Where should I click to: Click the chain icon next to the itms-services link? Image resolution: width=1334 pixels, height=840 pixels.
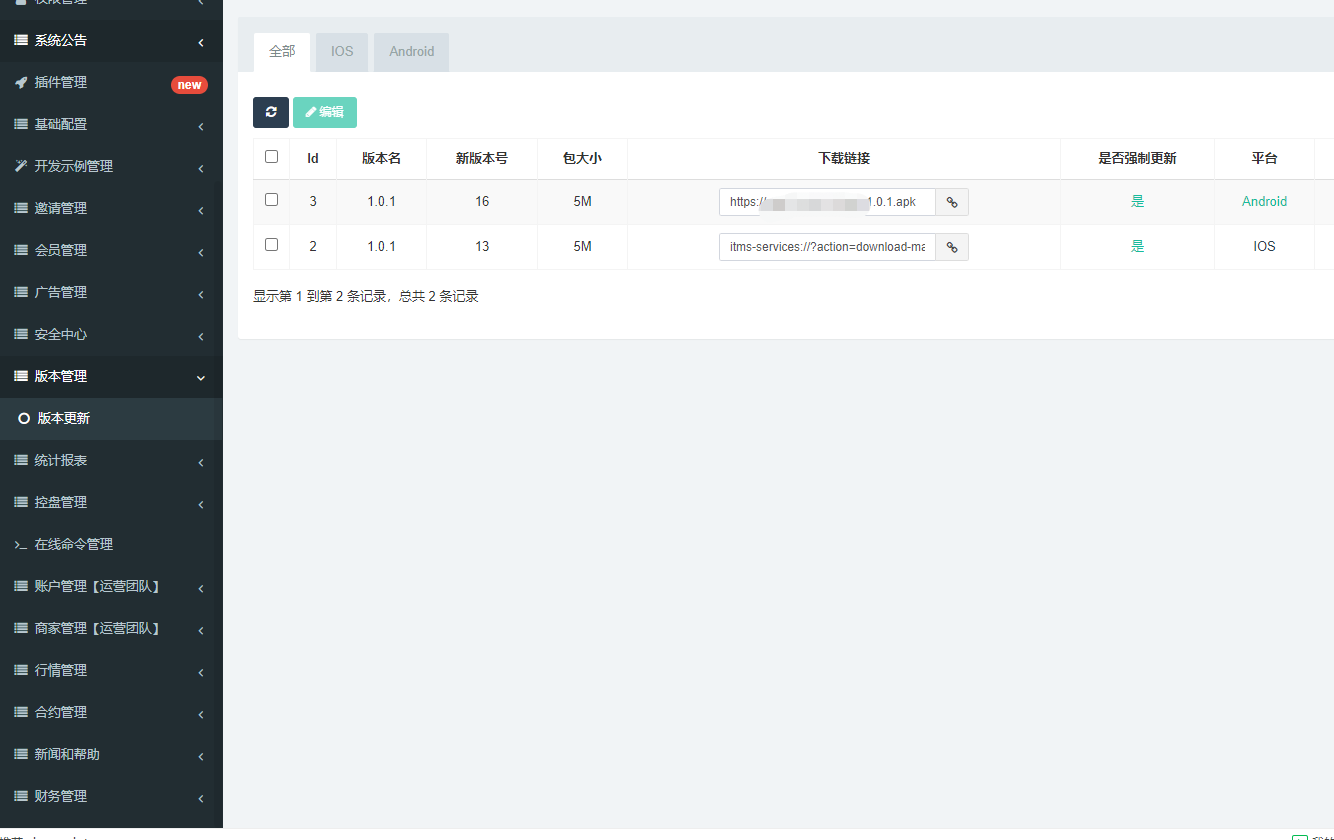951,246
